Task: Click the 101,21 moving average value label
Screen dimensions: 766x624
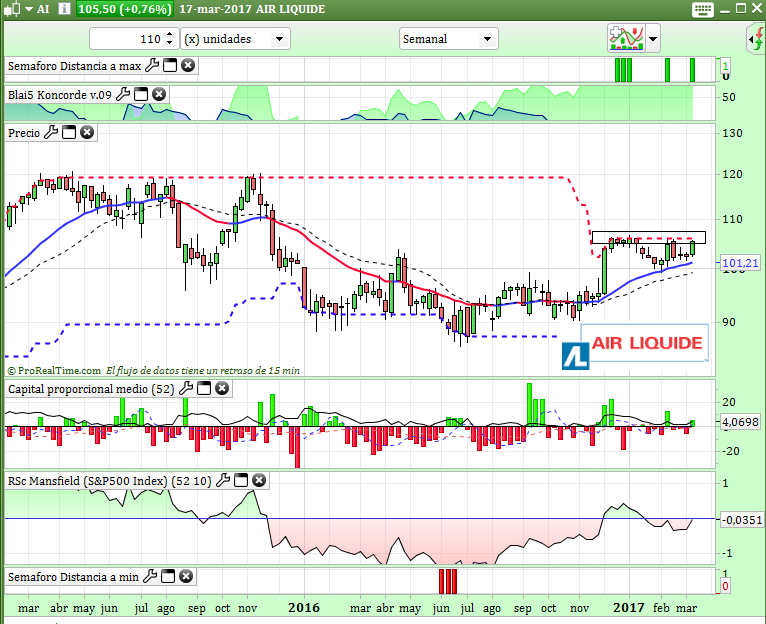Action: 740,263
